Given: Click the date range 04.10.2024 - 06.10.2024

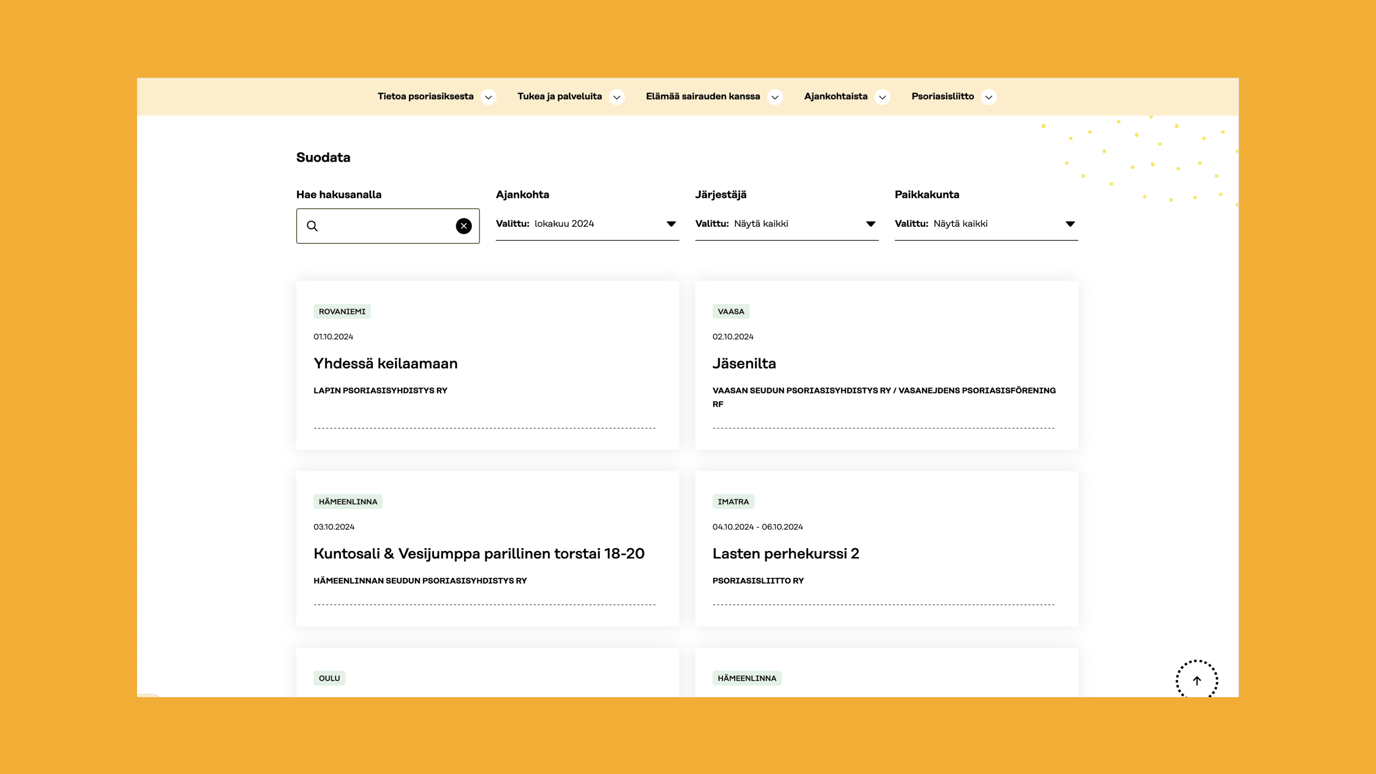Looking at the screenshot, I should pyautogui.click(x=758, y=527).
